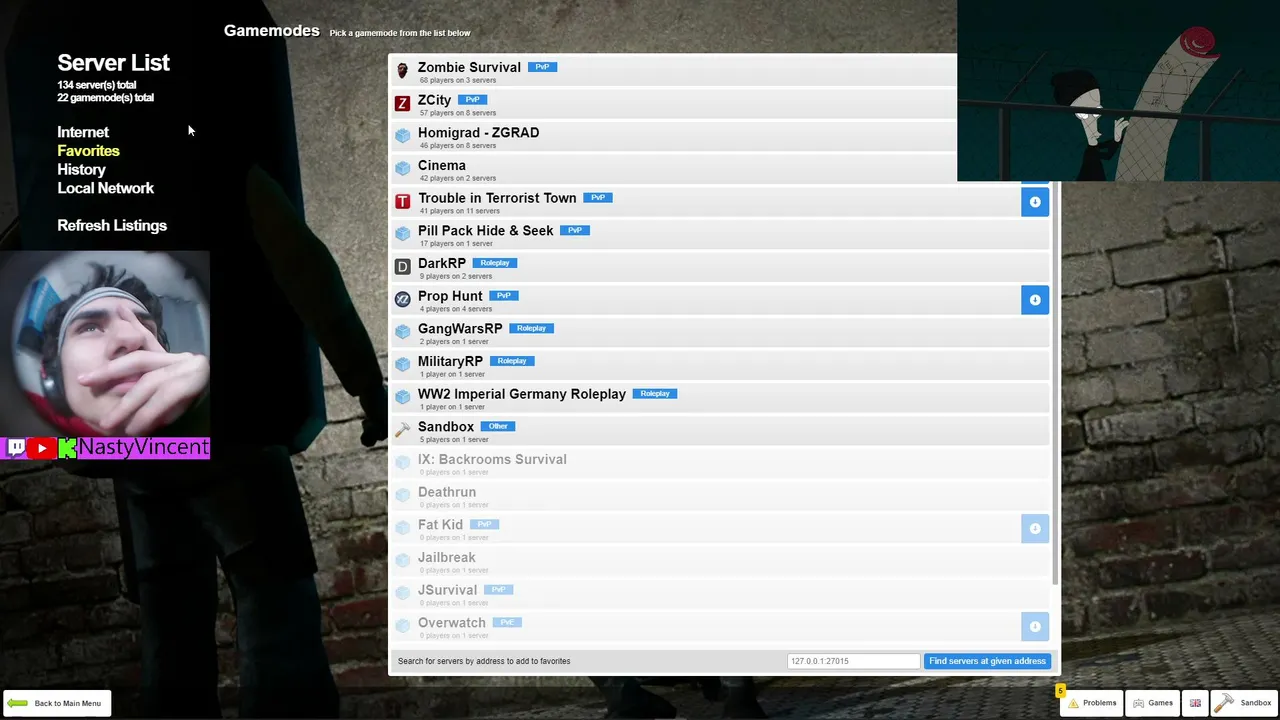
Task: Click the Cinema gamemode cube icon
Action: point(402,169)
